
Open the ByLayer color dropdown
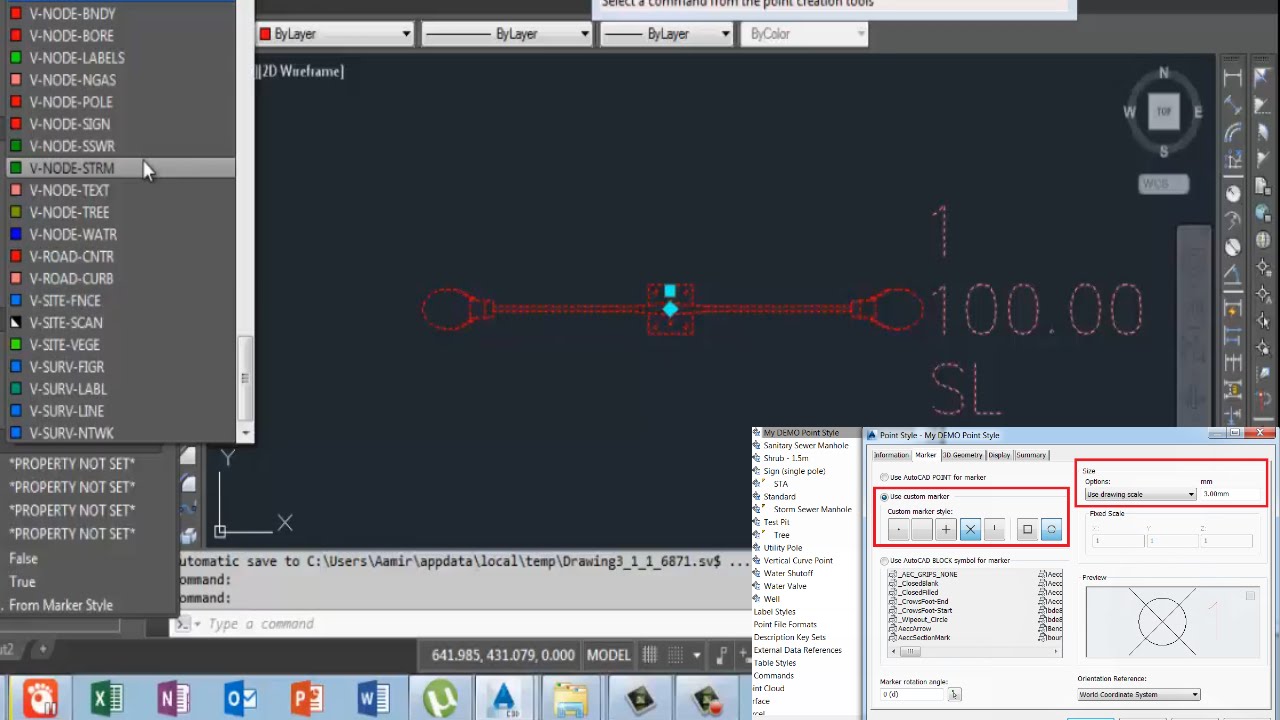coord(335,34)
